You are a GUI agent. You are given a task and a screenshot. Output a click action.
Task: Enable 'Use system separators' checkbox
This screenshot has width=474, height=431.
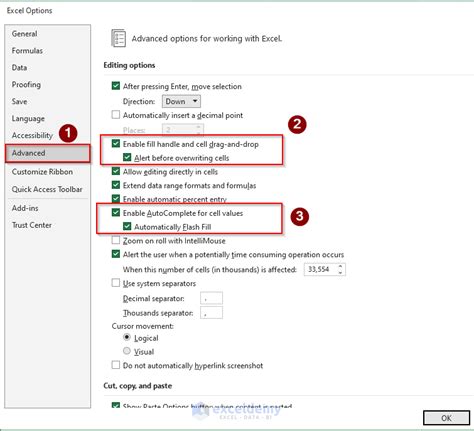pyautogui.click(x=116, y=283)
